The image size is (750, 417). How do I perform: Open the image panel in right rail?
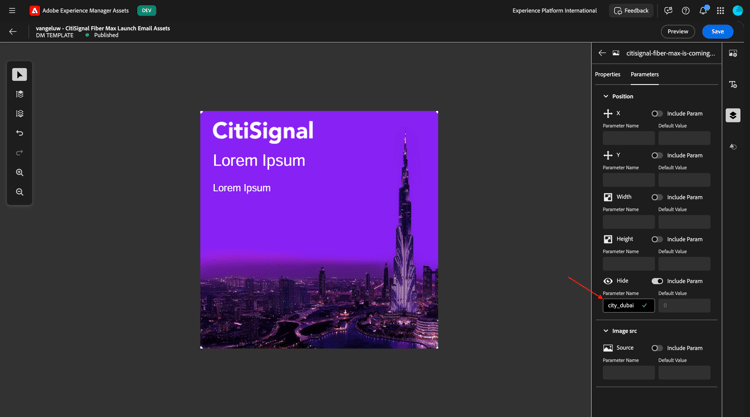[733, 54]
